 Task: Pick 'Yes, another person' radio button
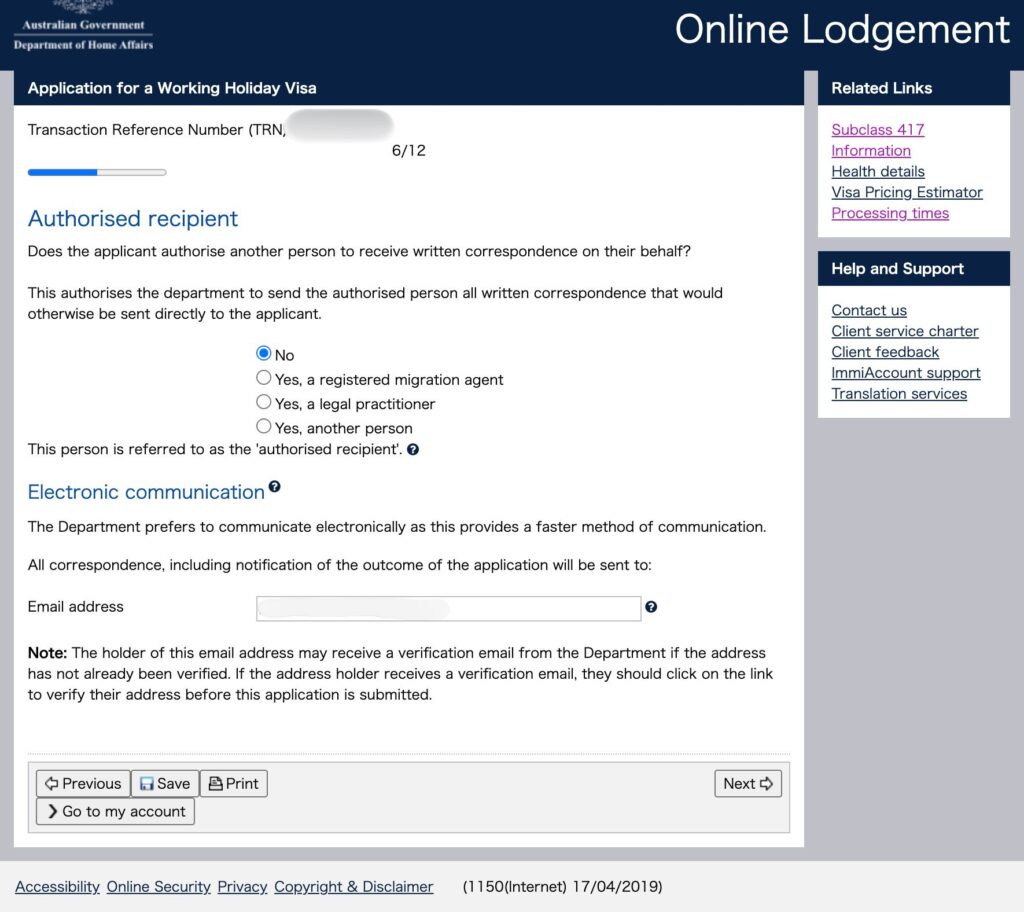[264, 427]
